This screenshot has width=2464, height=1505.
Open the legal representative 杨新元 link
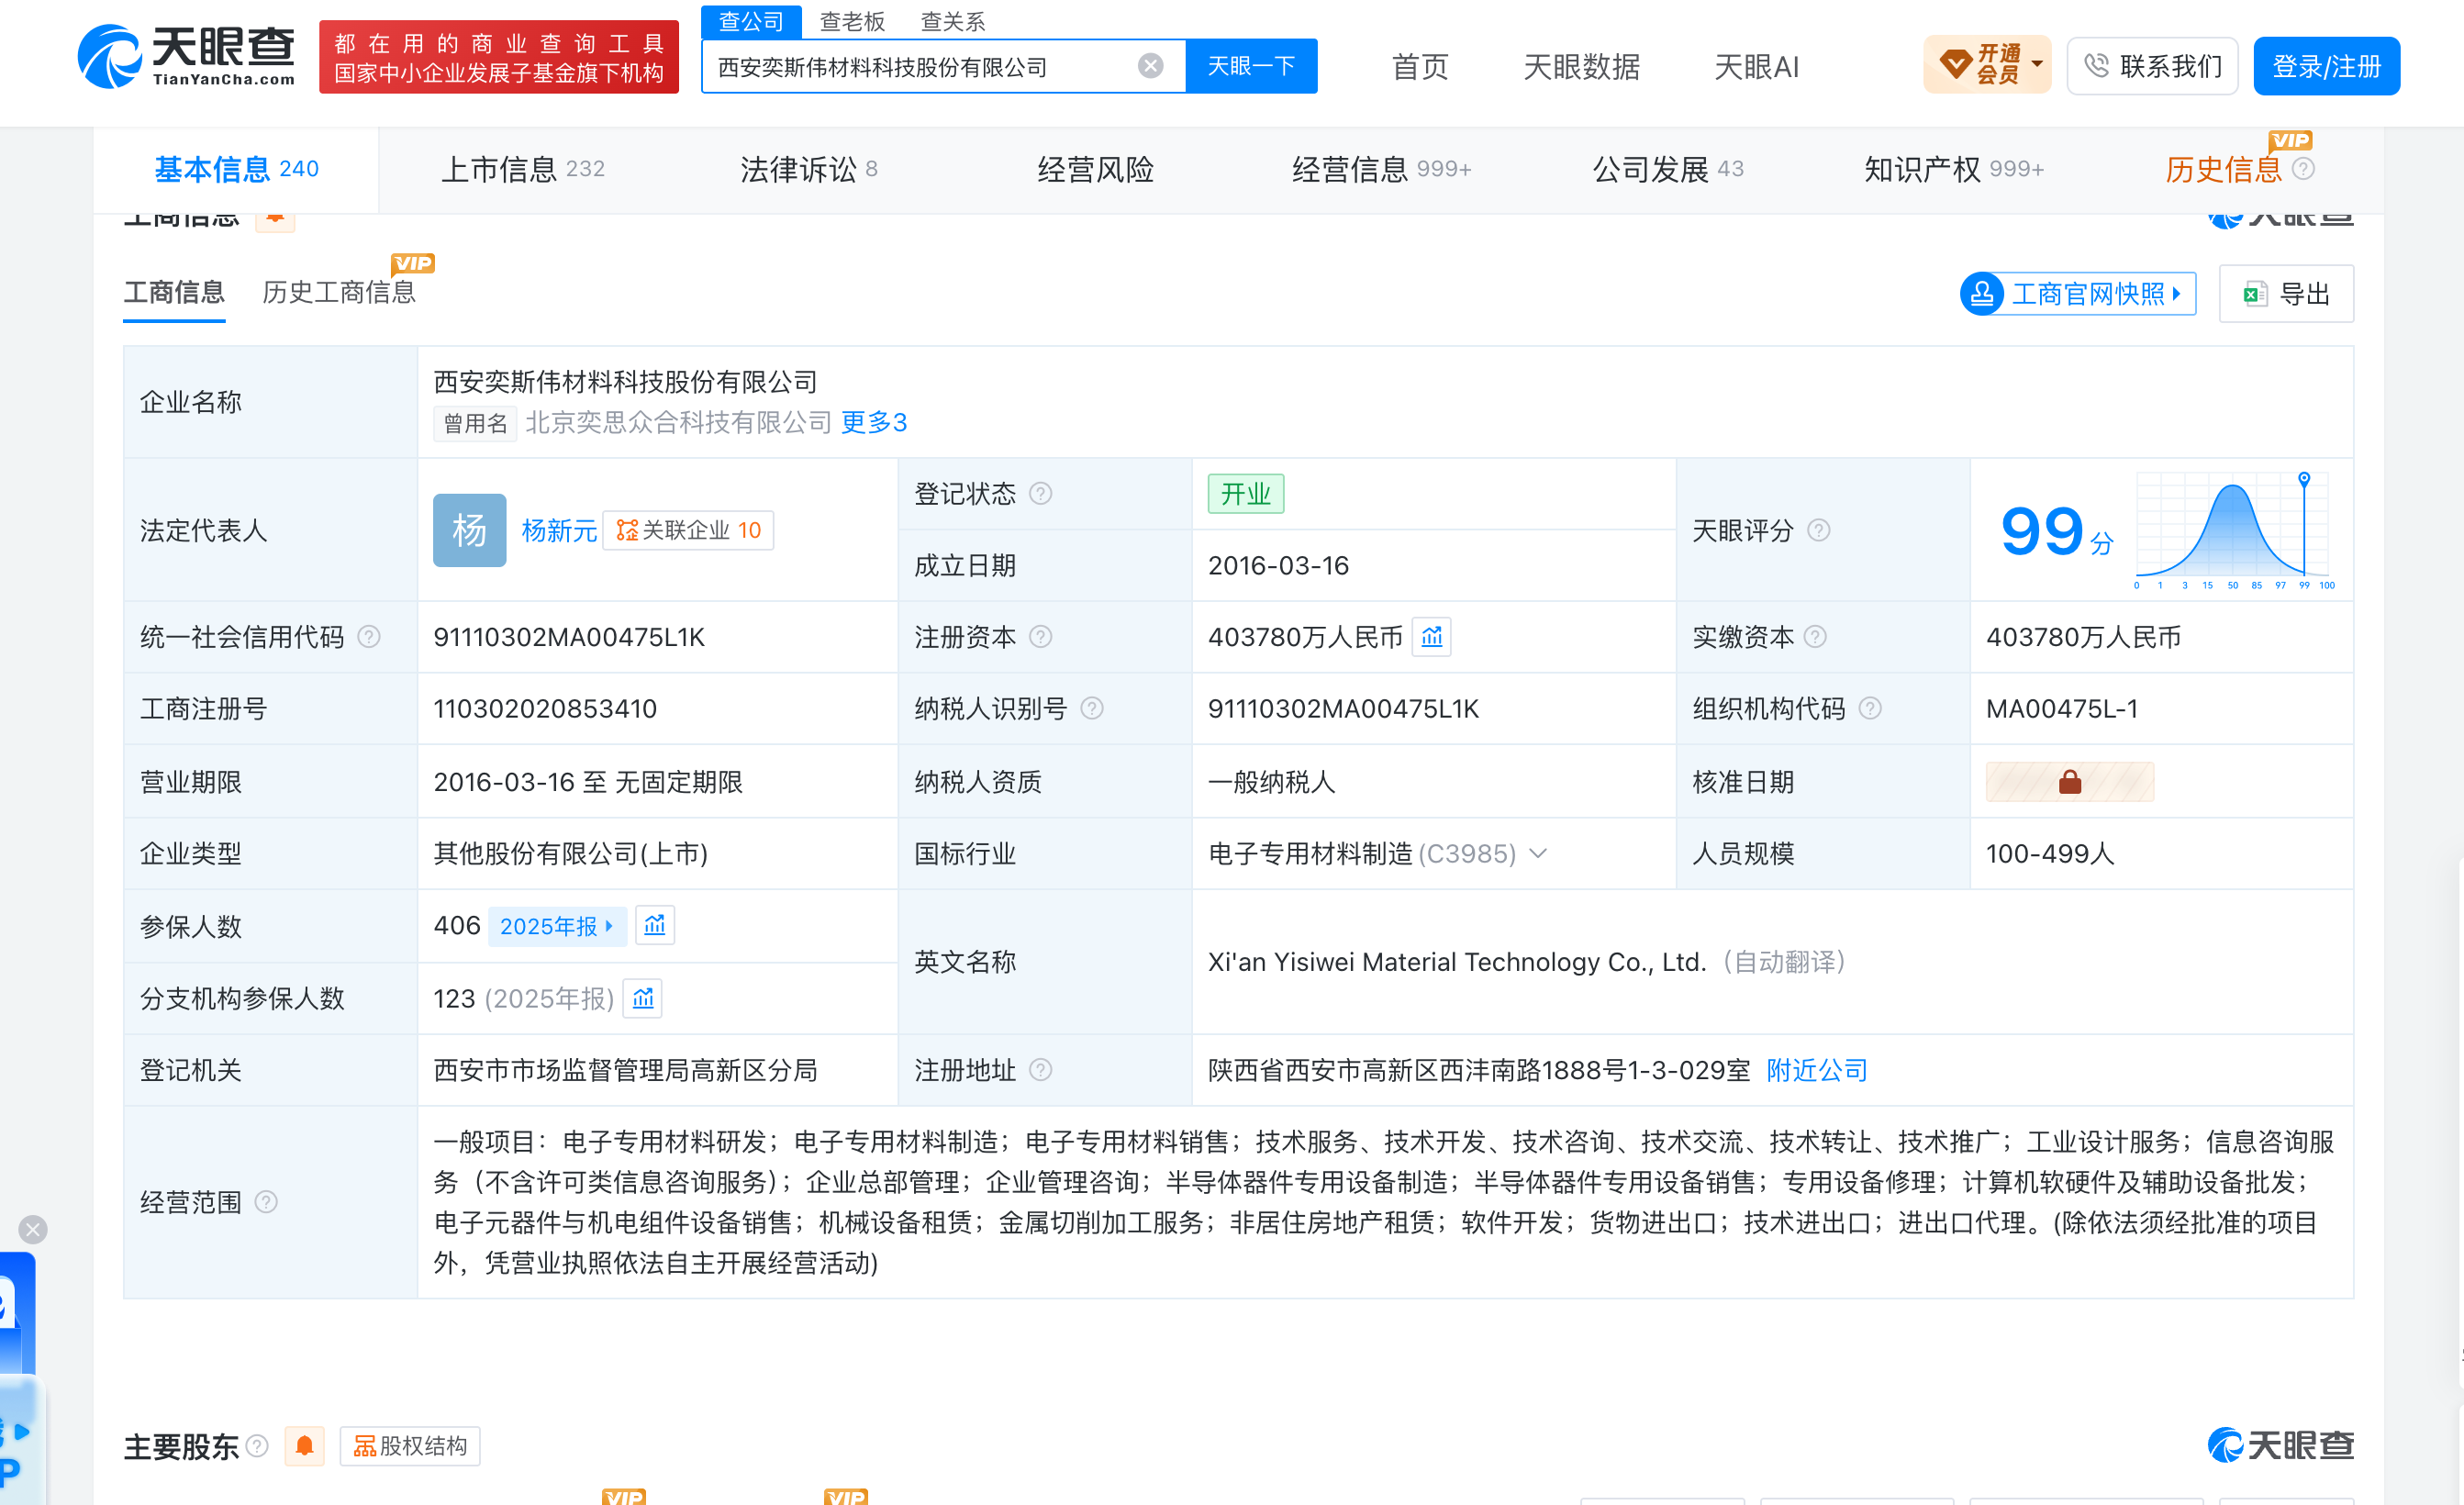click(559, 530)
